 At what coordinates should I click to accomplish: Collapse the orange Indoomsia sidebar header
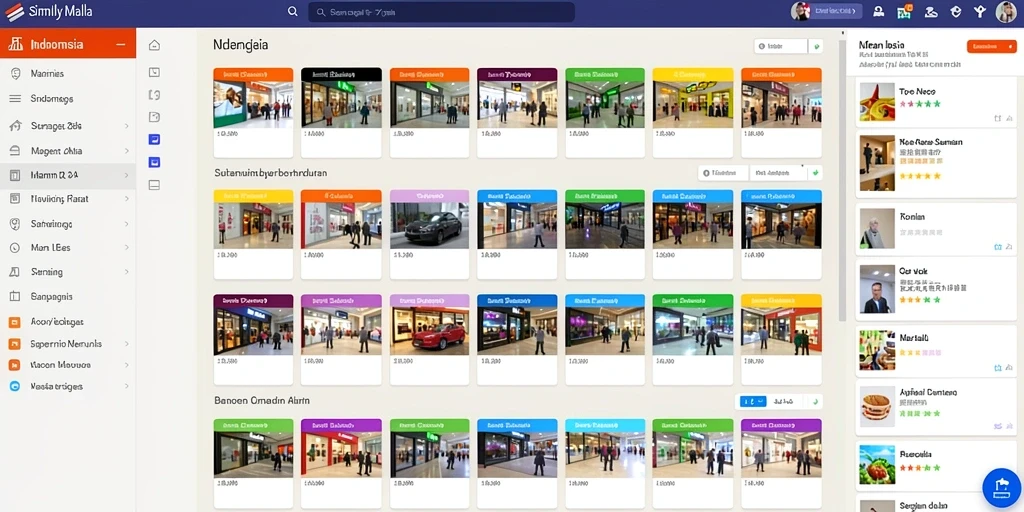click(x=120, y=44)
